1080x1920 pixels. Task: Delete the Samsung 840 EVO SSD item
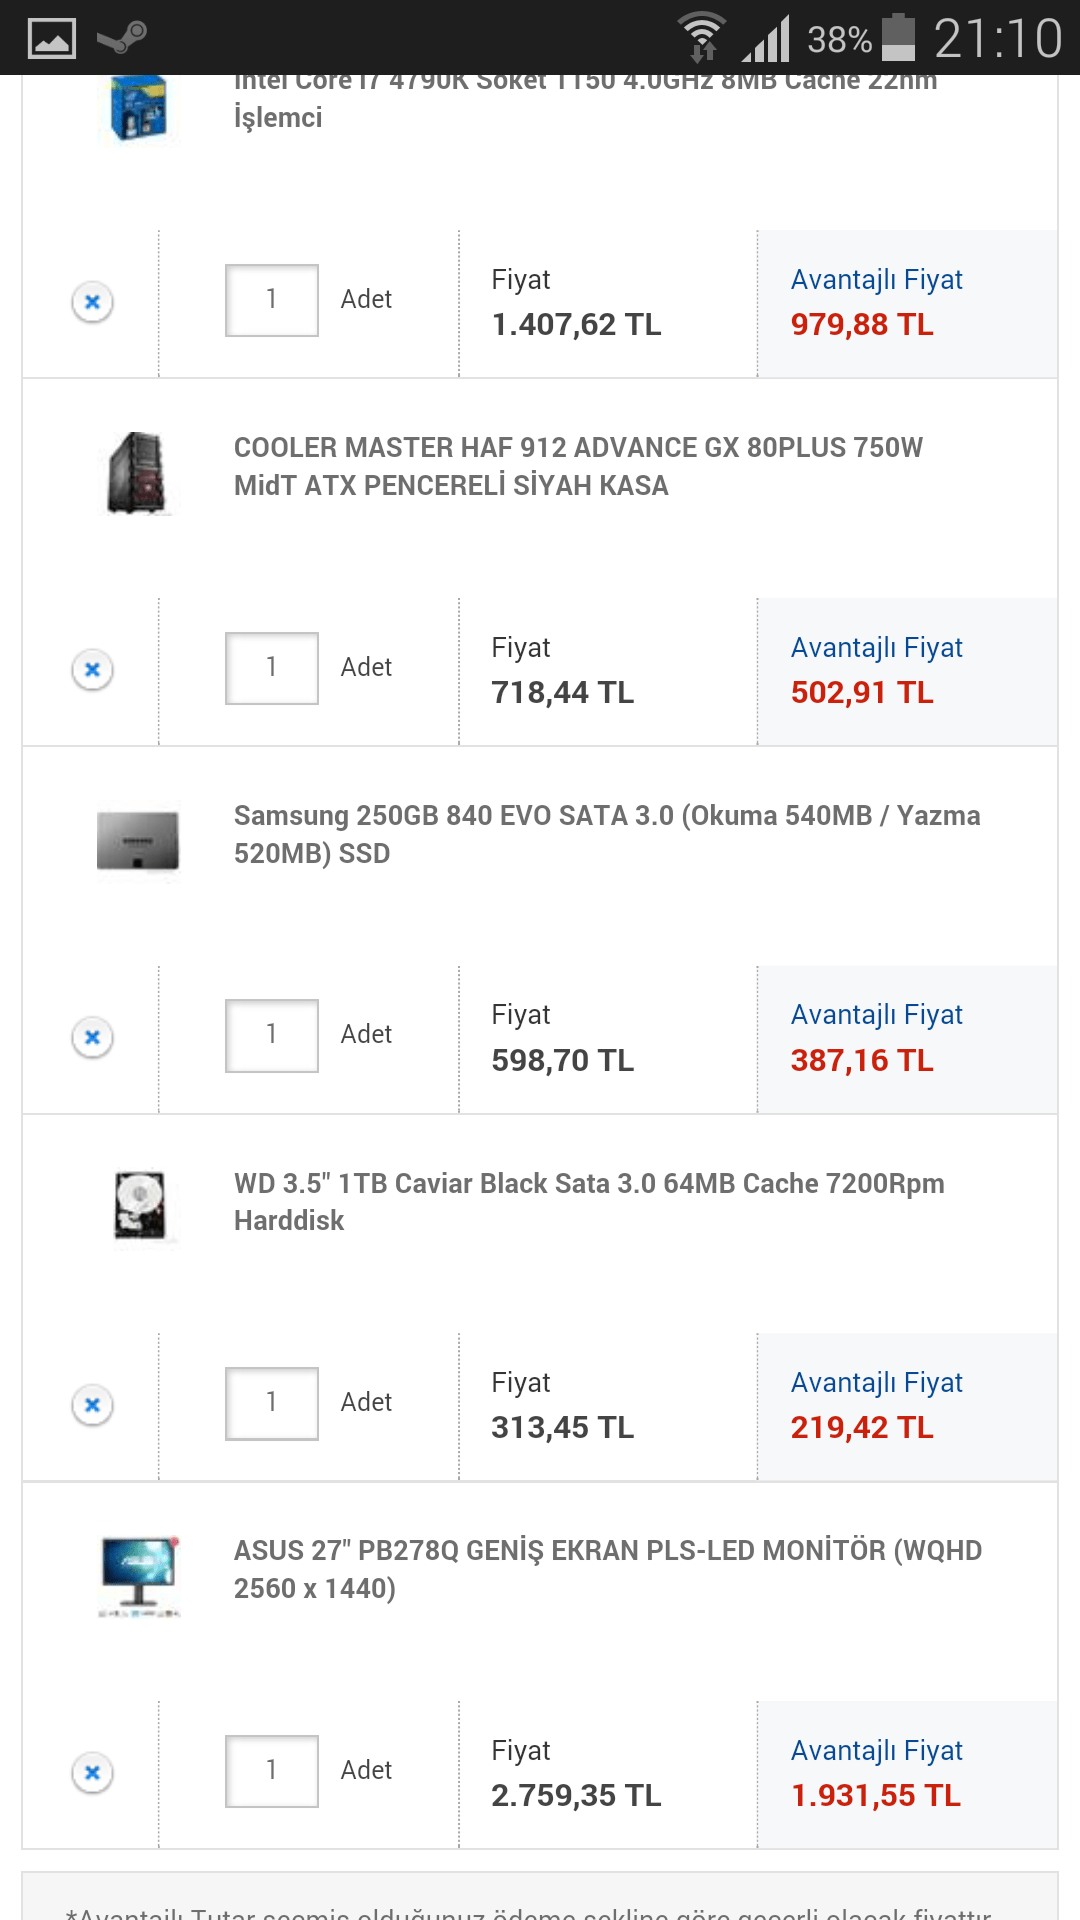click(x=92, y=1037)
